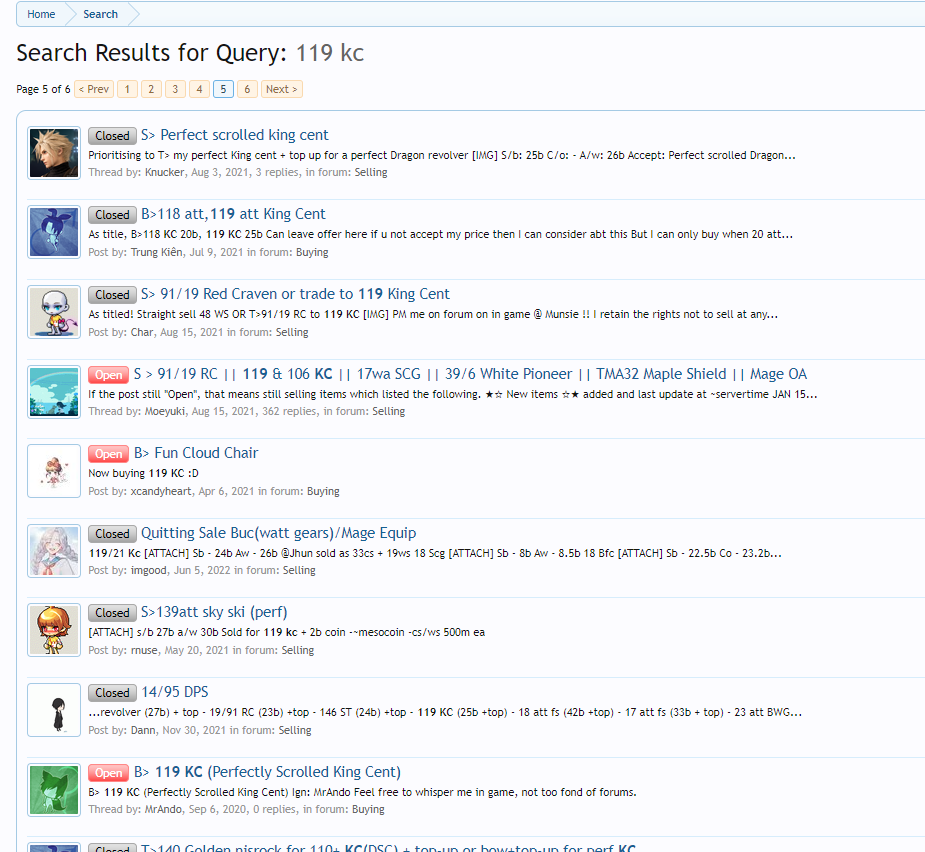Click Closed label on 139att sky ski
Image resolution: width=925 pixels, height=852 pixels.
coord(112,613)
